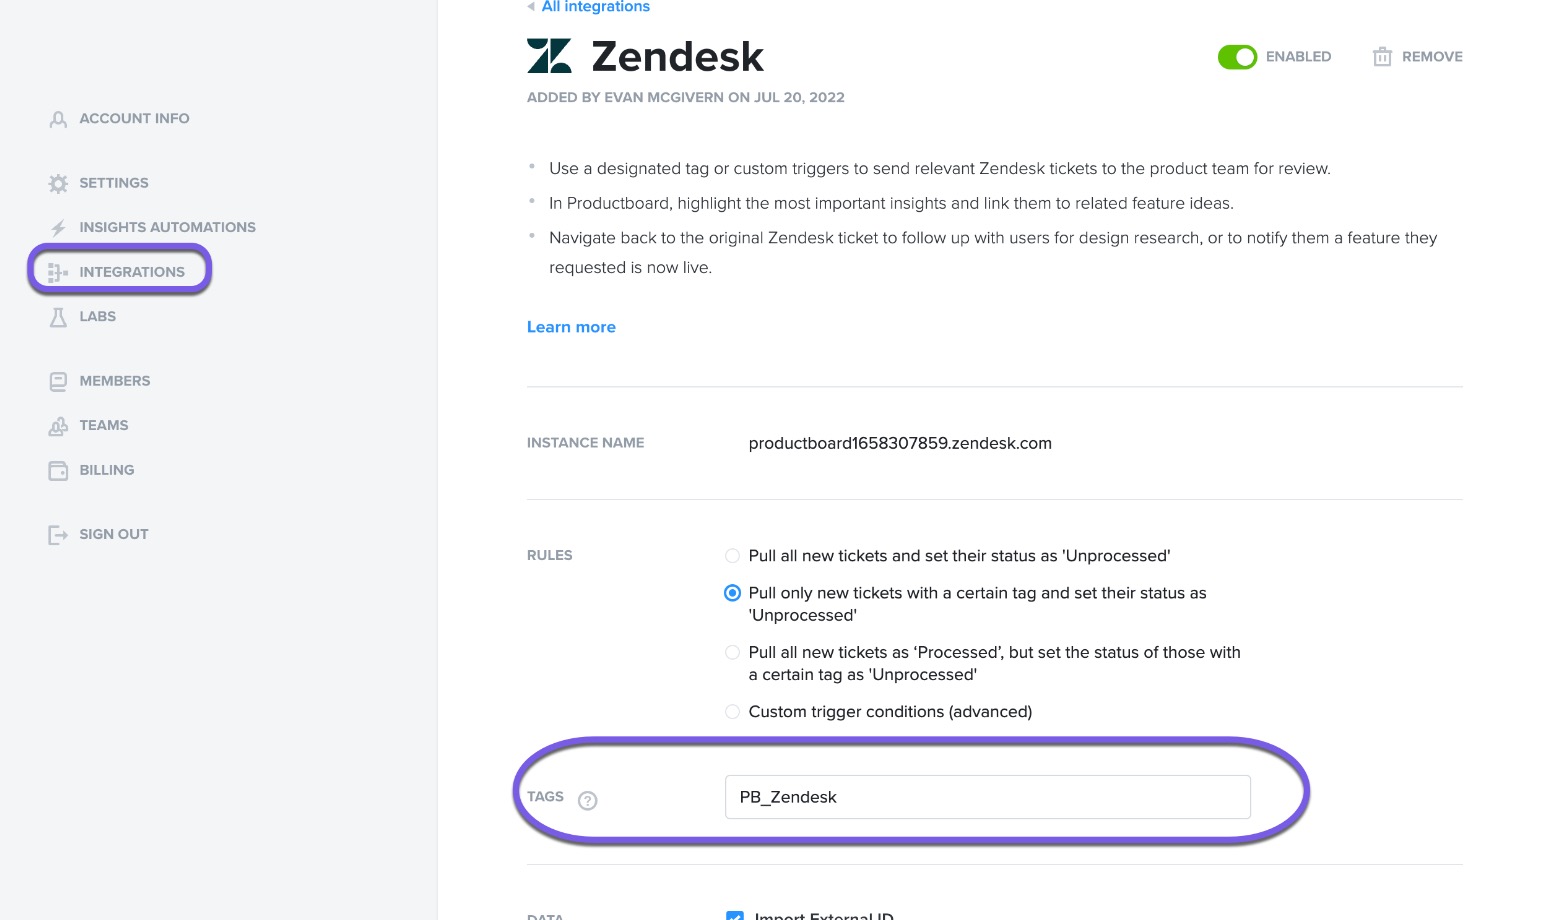Click the Members icon in sidebar
1551x920 pixels.
(58, 382)
